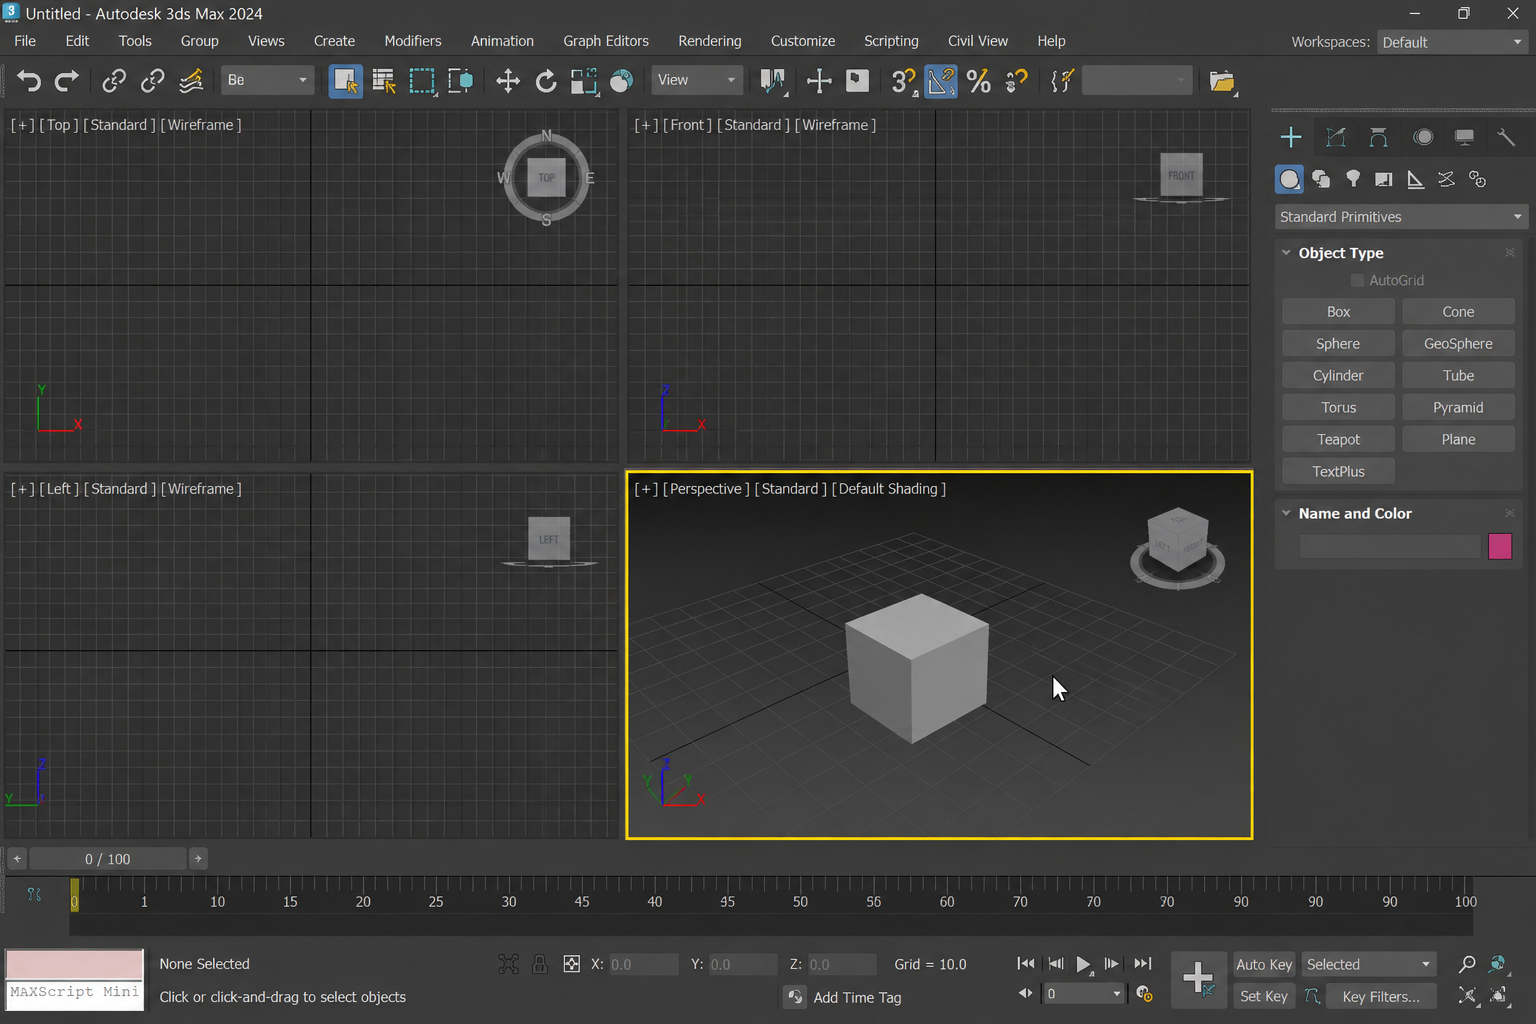1536x1024 pixels.
Task: Open the Civil View menu
Action: [x=978, y=41]
